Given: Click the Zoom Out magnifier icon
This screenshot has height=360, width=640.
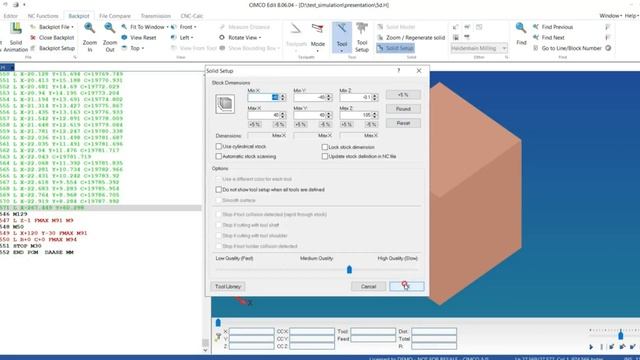Looking at the screenshot, I should coord(109,29).
